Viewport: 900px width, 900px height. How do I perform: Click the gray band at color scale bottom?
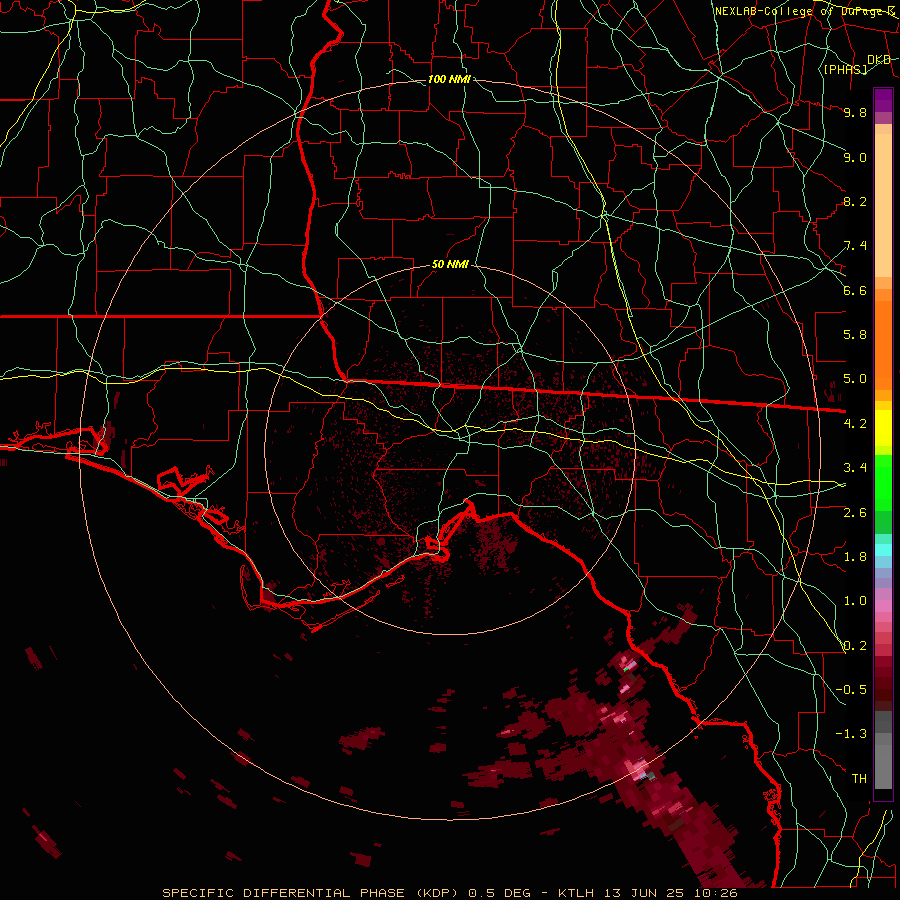(x=883, y=766)
